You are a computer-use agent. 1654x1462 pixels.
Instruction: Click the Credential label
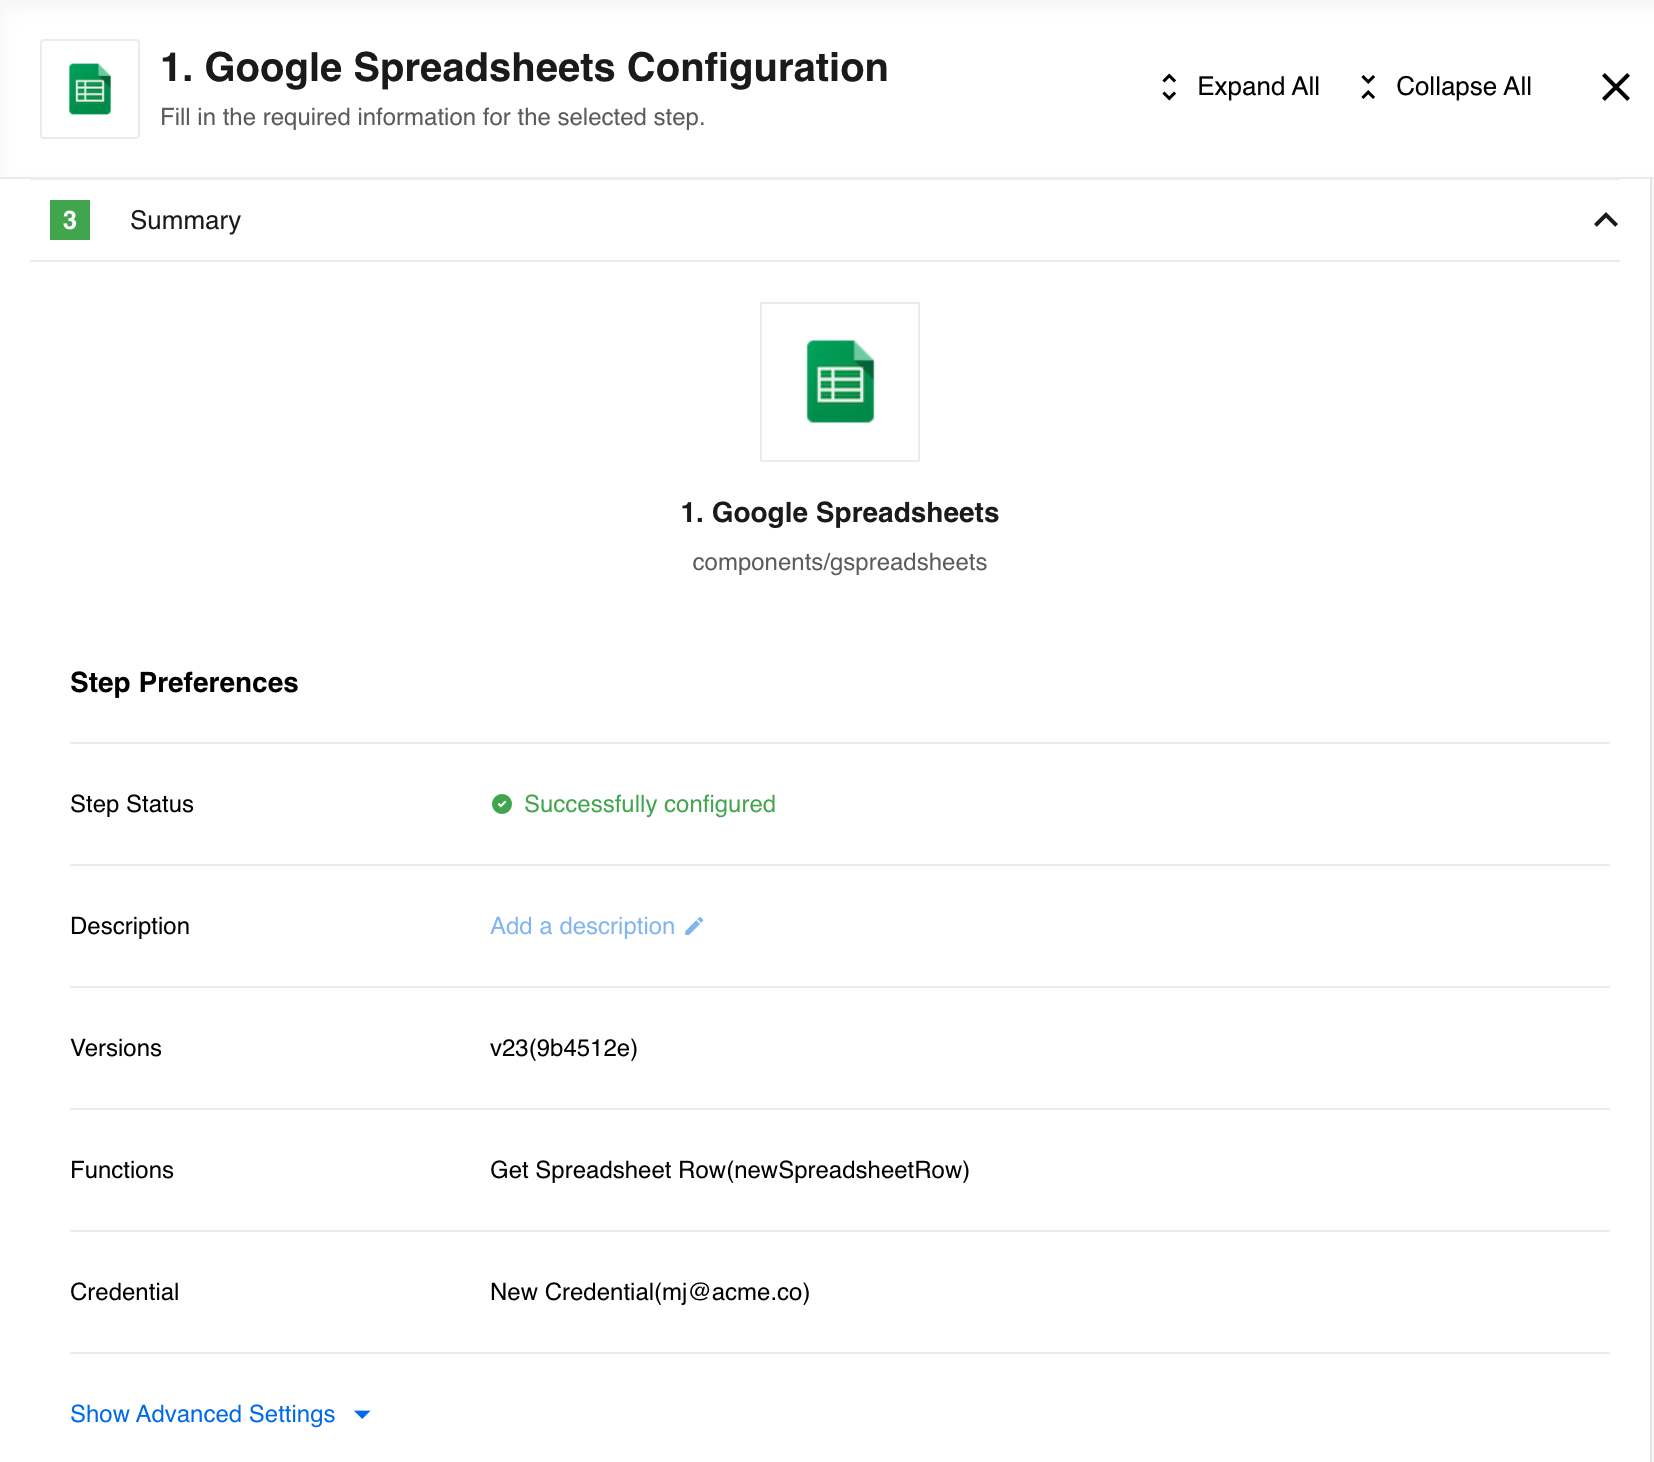125,1292
